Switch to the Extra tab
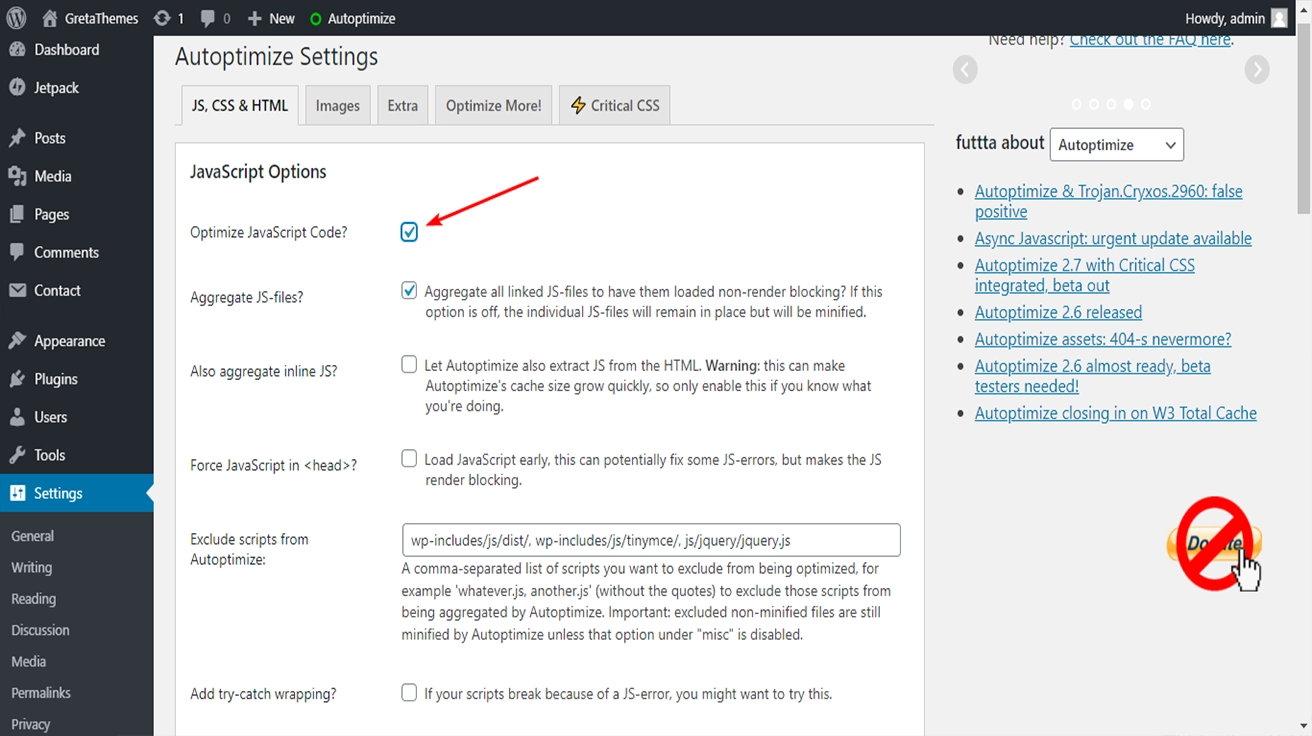Image resolution: width=1312 pixels, height=736 pixels. pos(403,105)
